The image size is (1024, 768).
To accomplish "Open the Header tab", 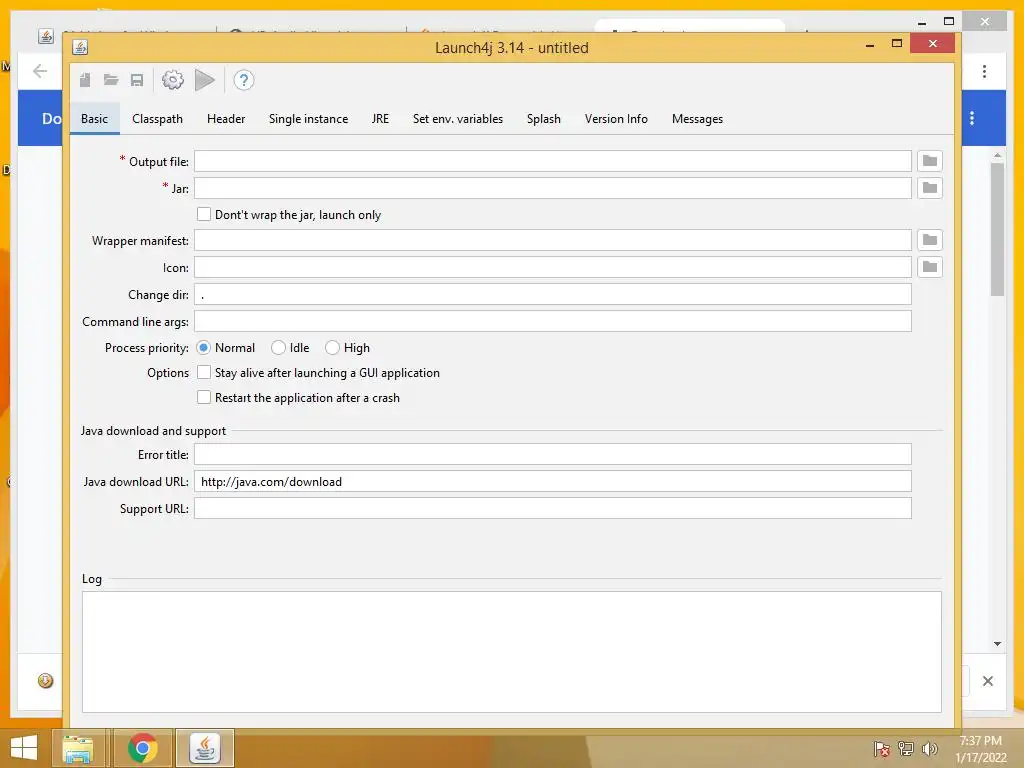I will point(226,119).
